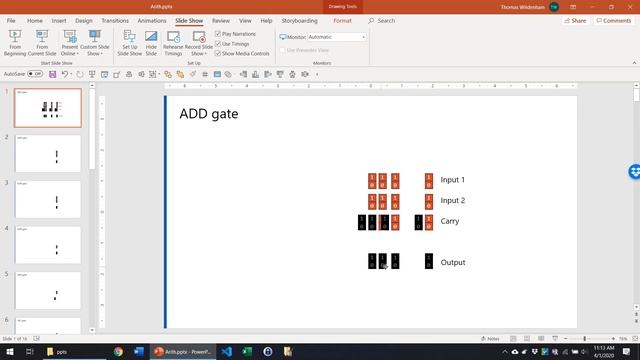Start slideshow From Current Slide
Screen dimensions: 640x360
point(42,43)
